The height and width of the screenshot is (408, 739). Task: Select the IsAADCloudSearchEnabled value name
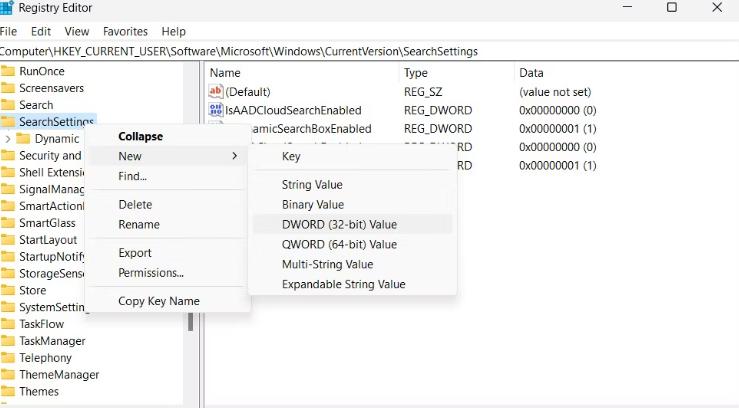293,110
